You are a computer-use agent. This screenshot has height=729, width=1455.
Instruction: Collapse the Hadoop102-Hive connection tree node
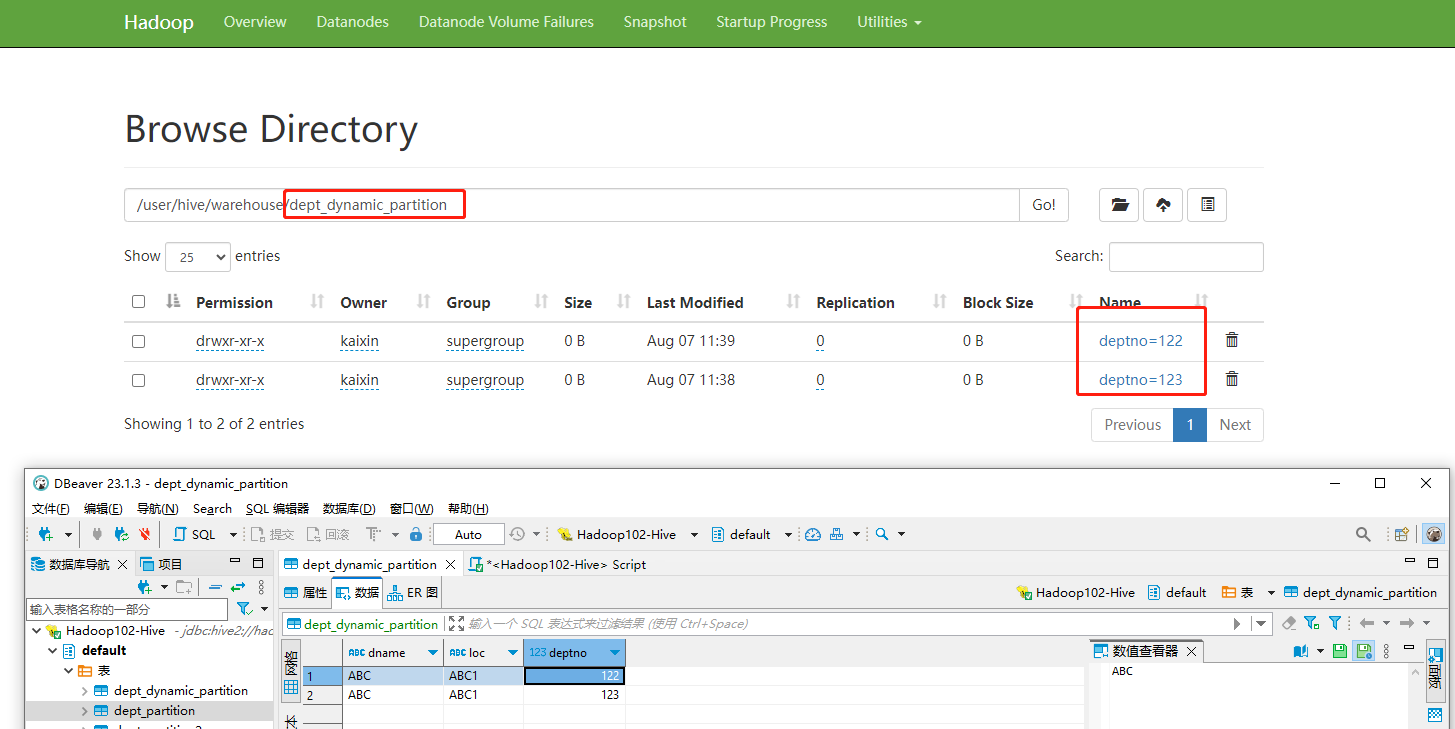click(x=37, y=631)
